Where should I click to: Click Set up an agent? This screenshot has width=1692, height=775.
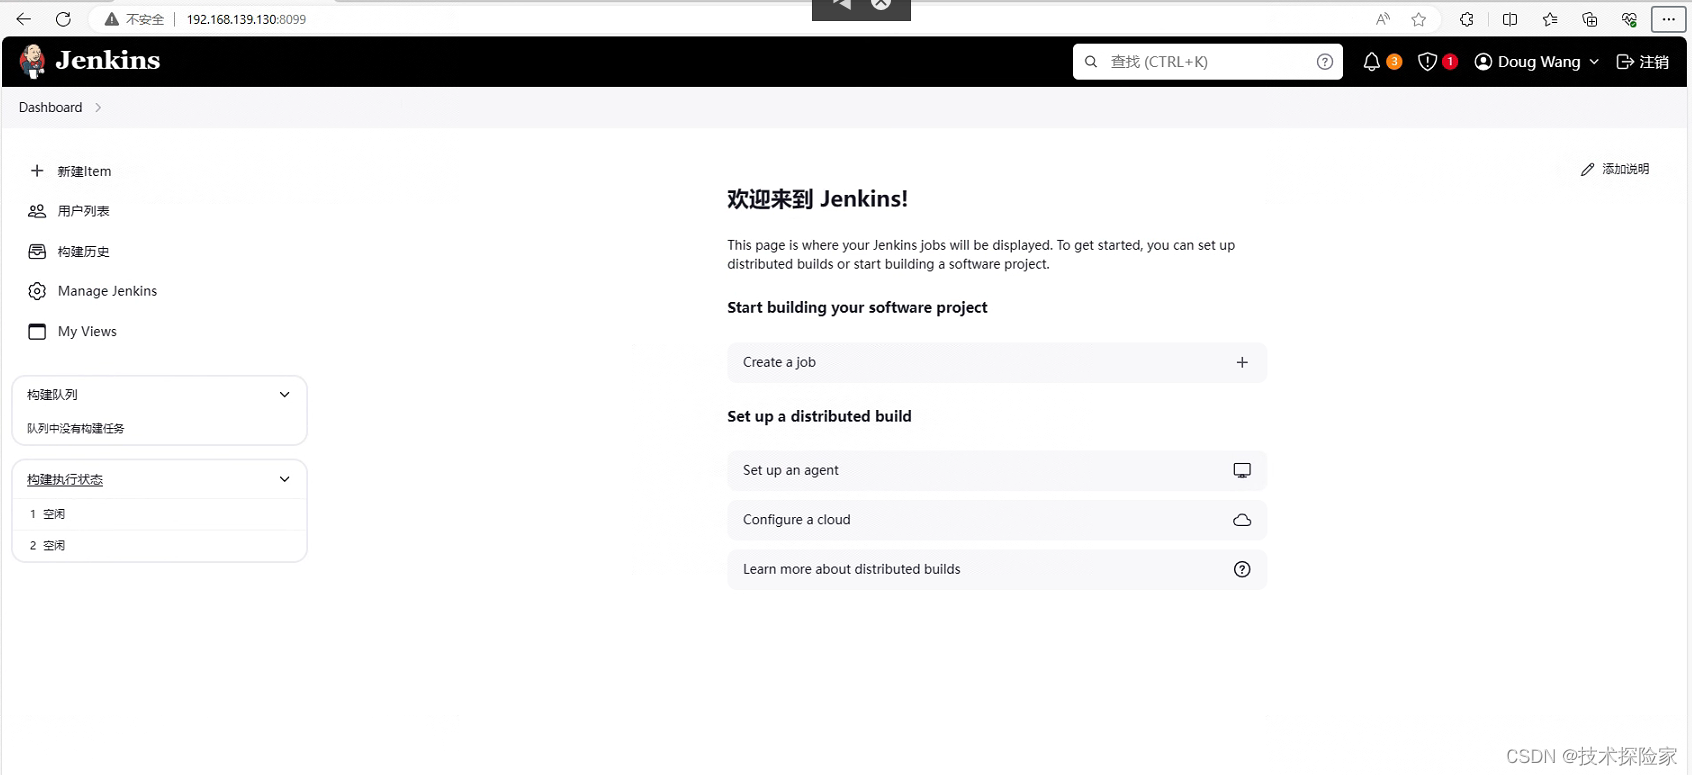tap(997, 470)
